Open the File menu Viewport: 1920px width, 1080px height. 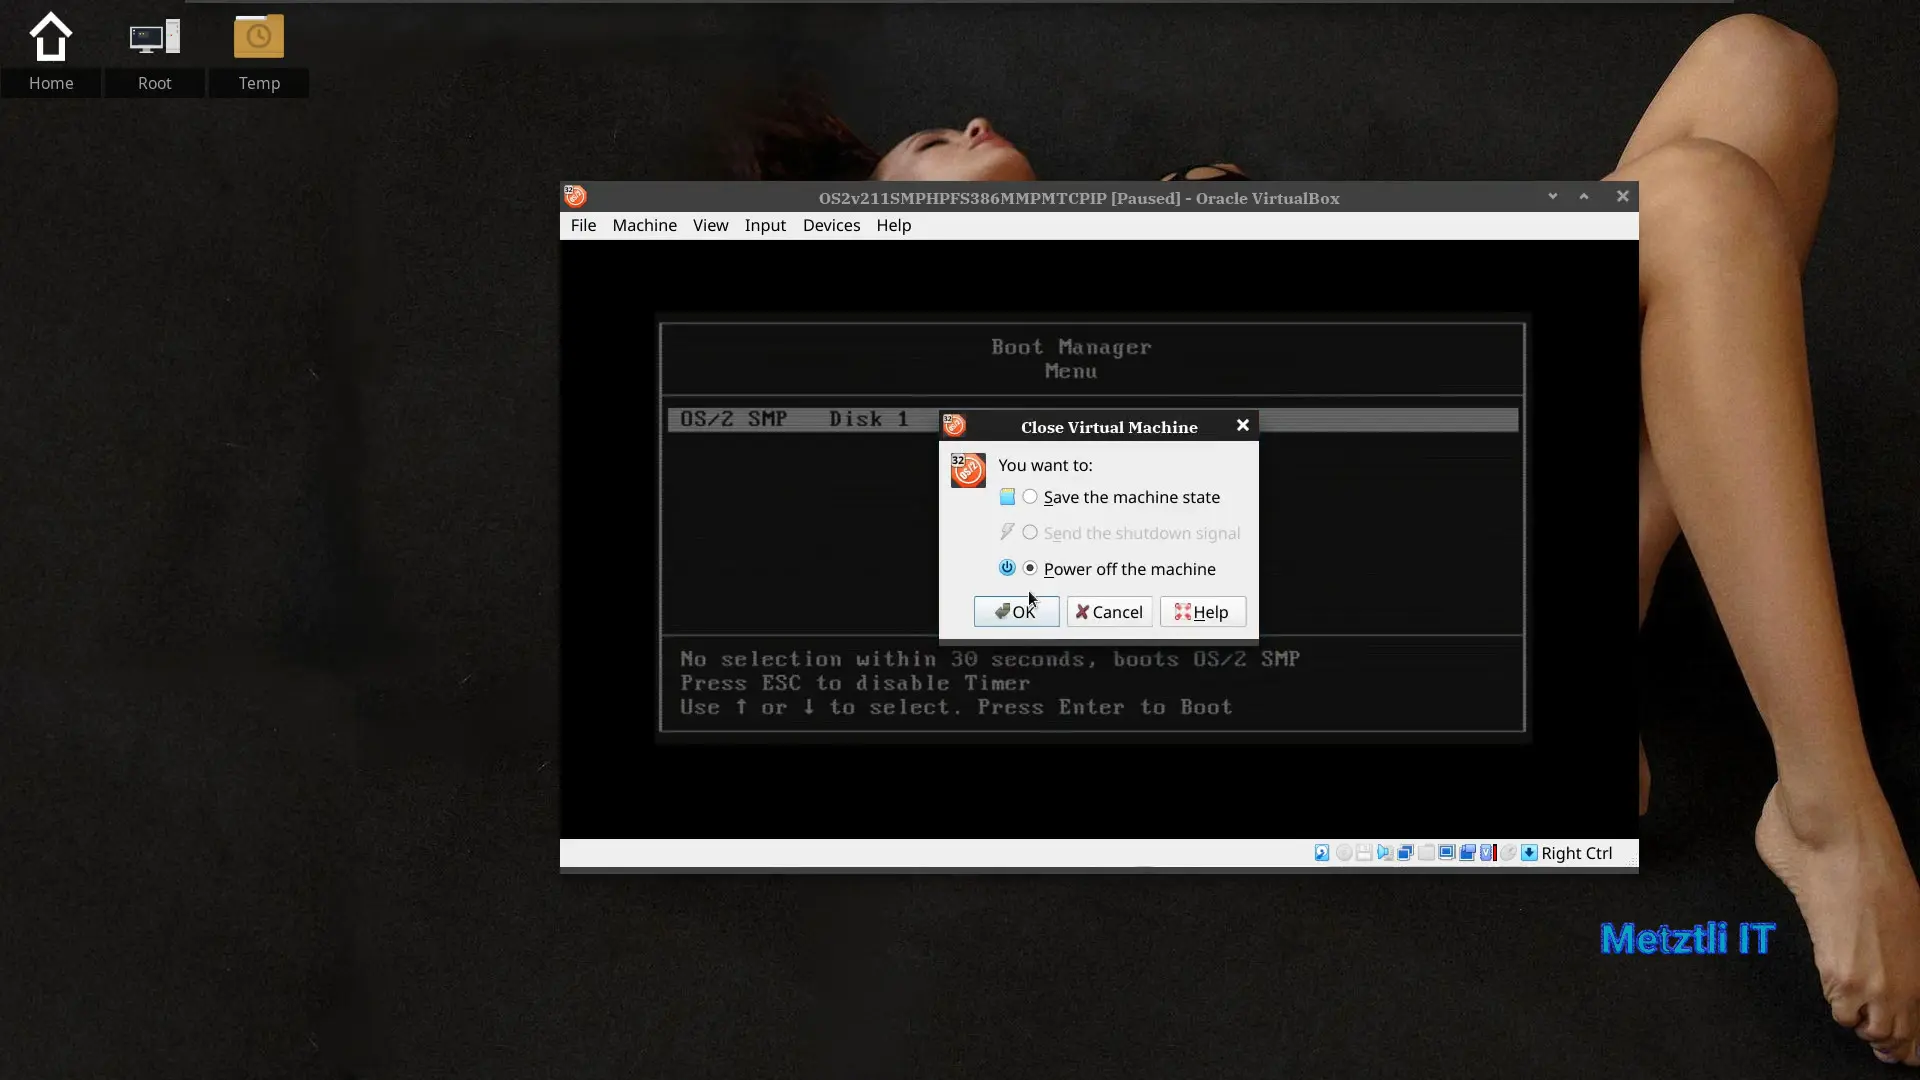click(x=583, y=225)
